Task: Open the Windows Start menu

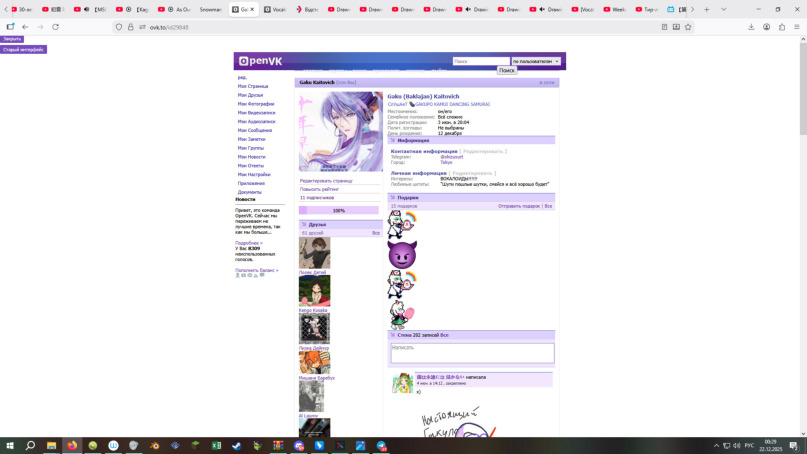Action: pos(10,445)
